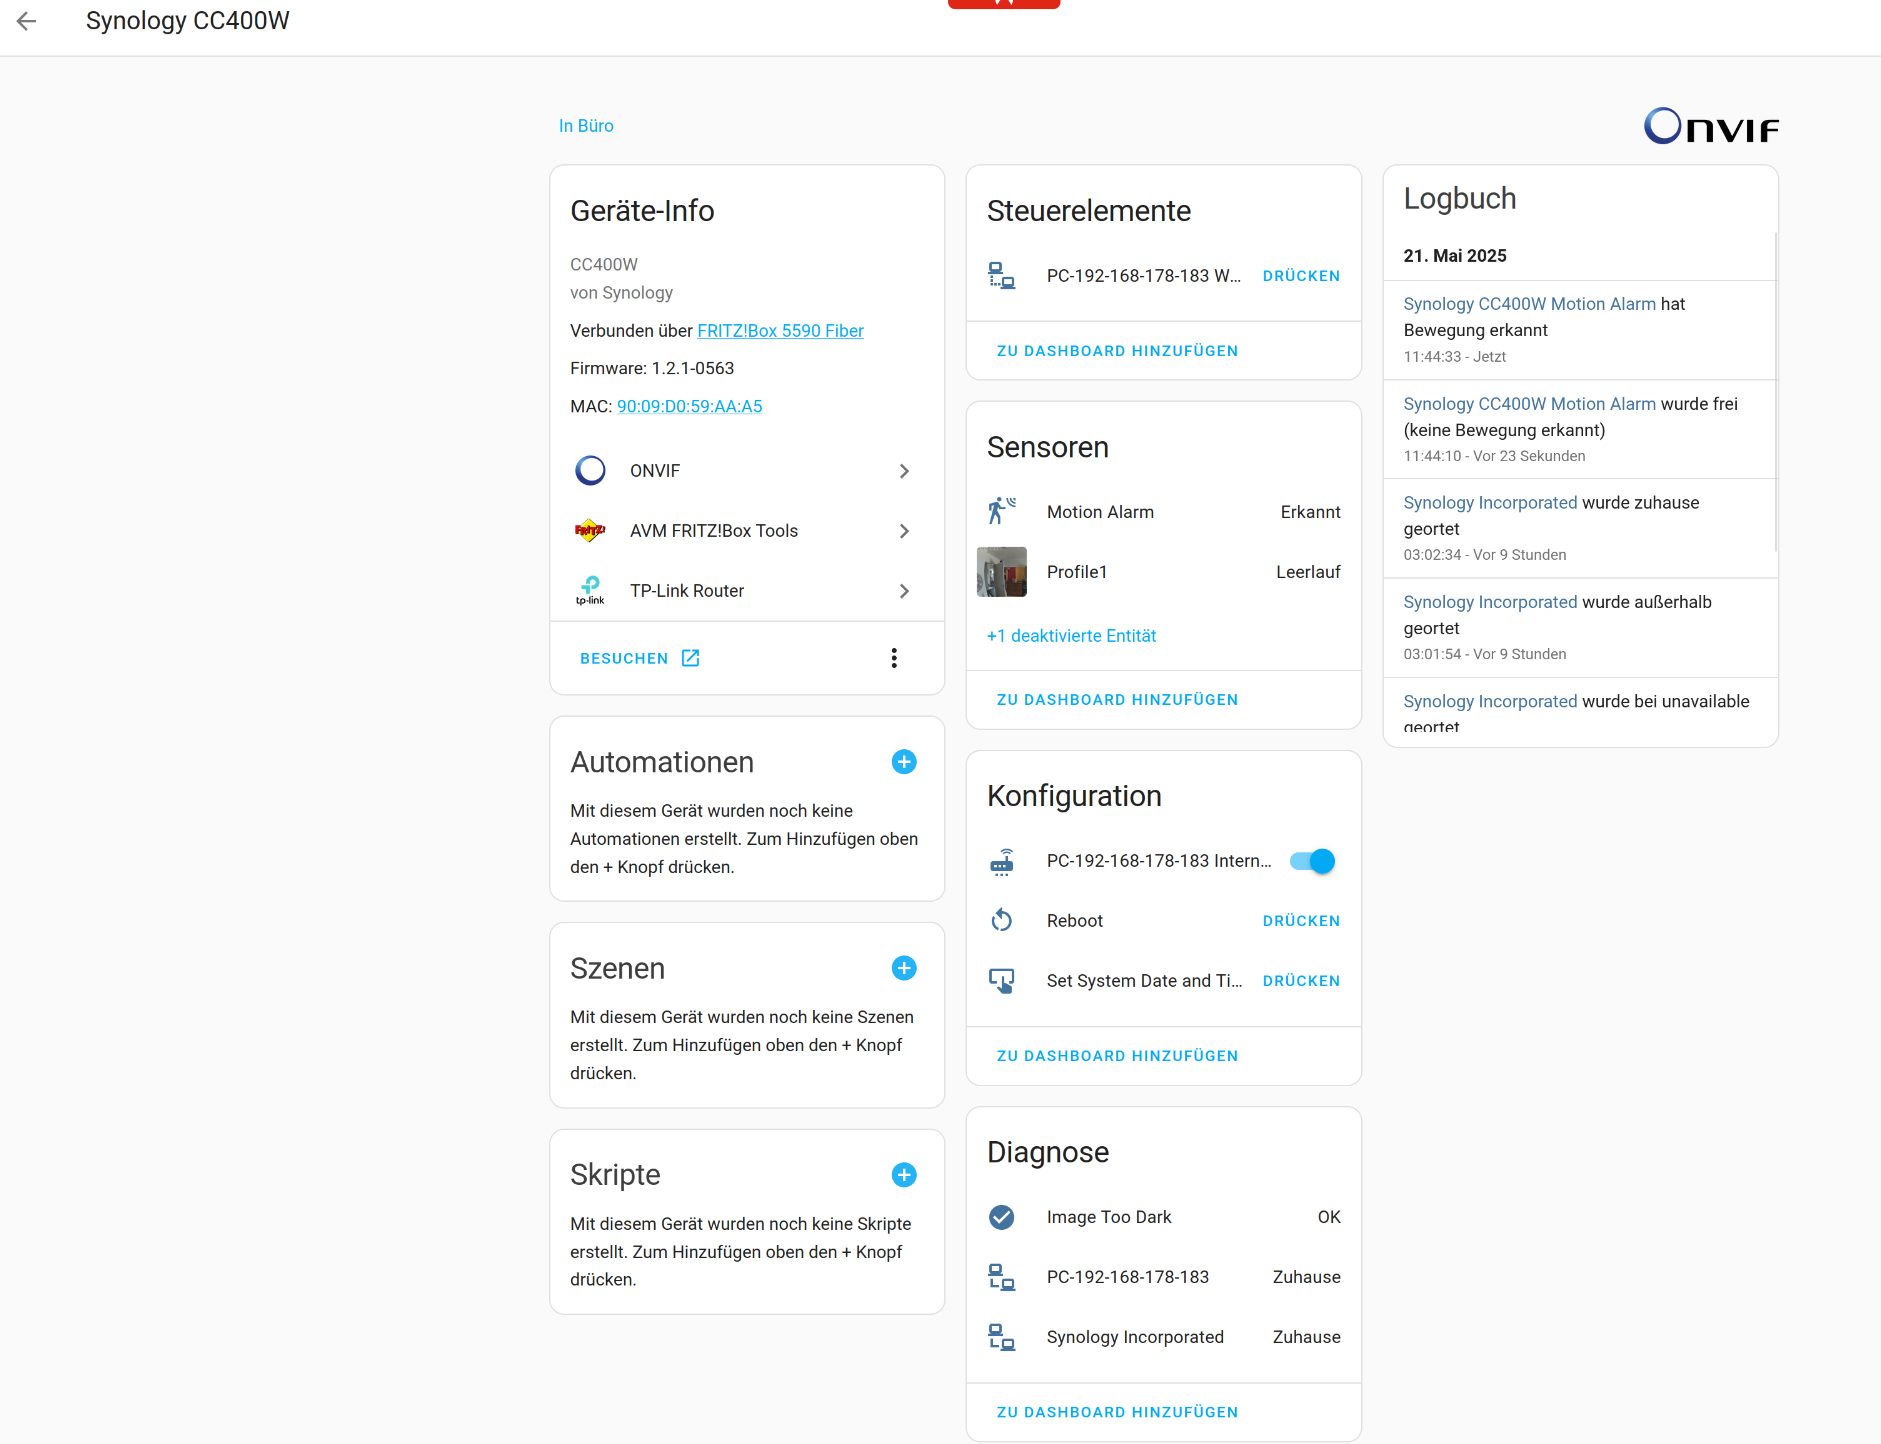Screen dimensions: 1881x1444
Task: Click the network icon beside Synology Incorporated in Diagnose
Action: point(1002,1337)
